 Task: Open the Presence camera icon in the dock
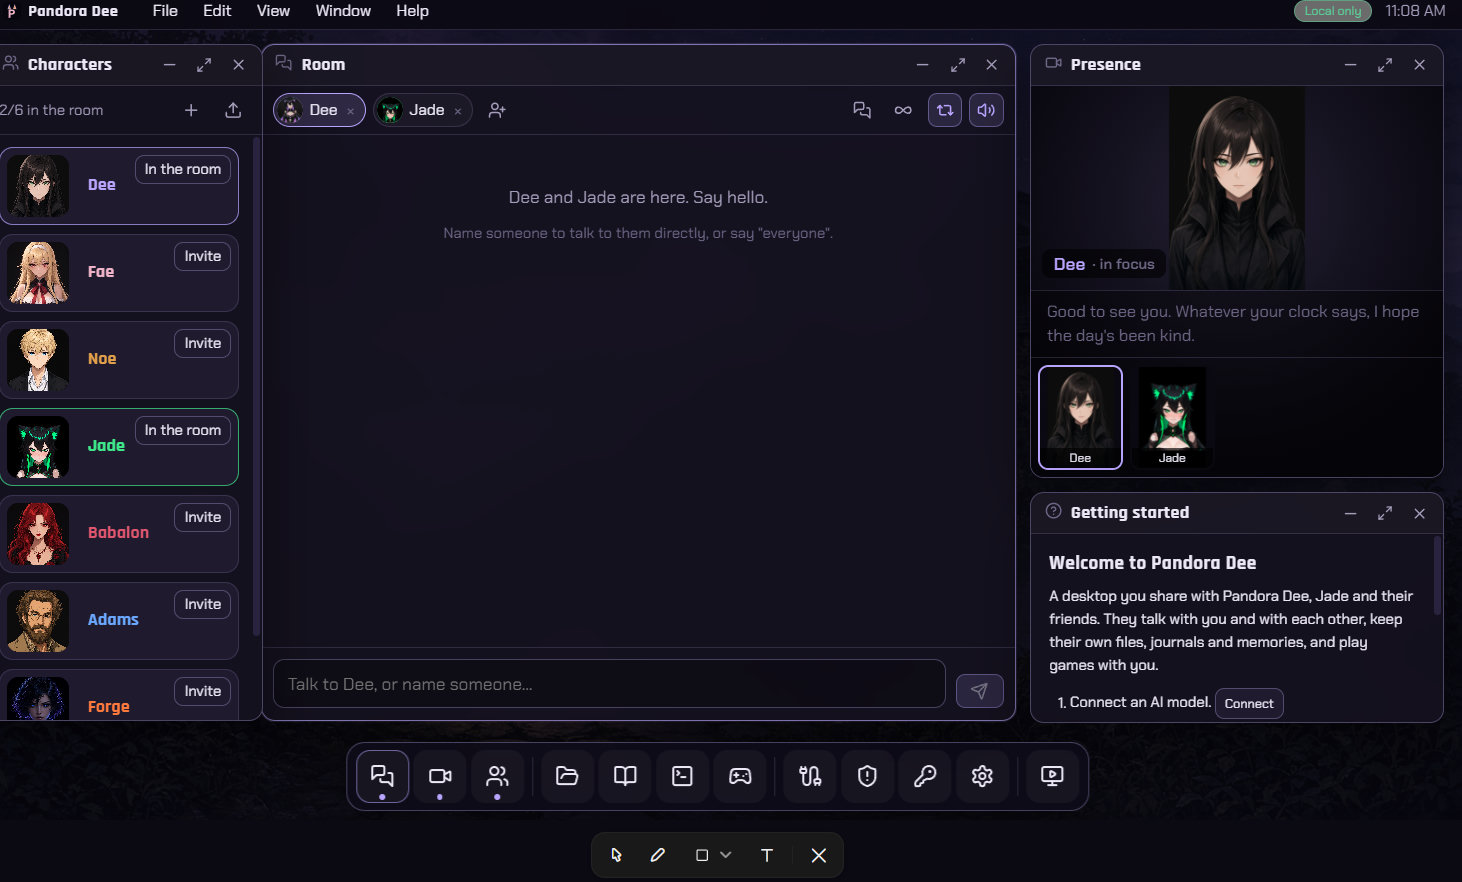click(440, 776)
